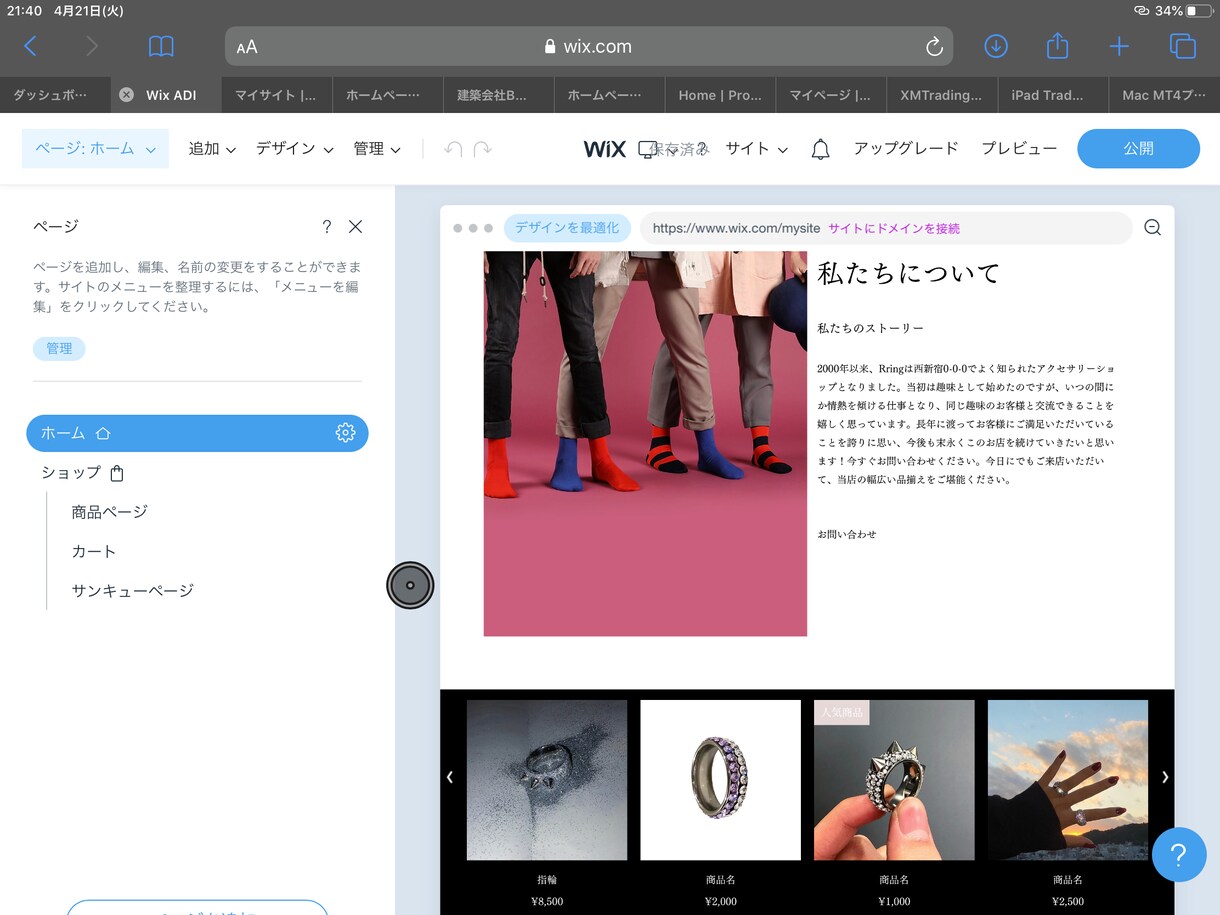Select カート page
The width and height of the screenshot is (1220, 915).
94,551
